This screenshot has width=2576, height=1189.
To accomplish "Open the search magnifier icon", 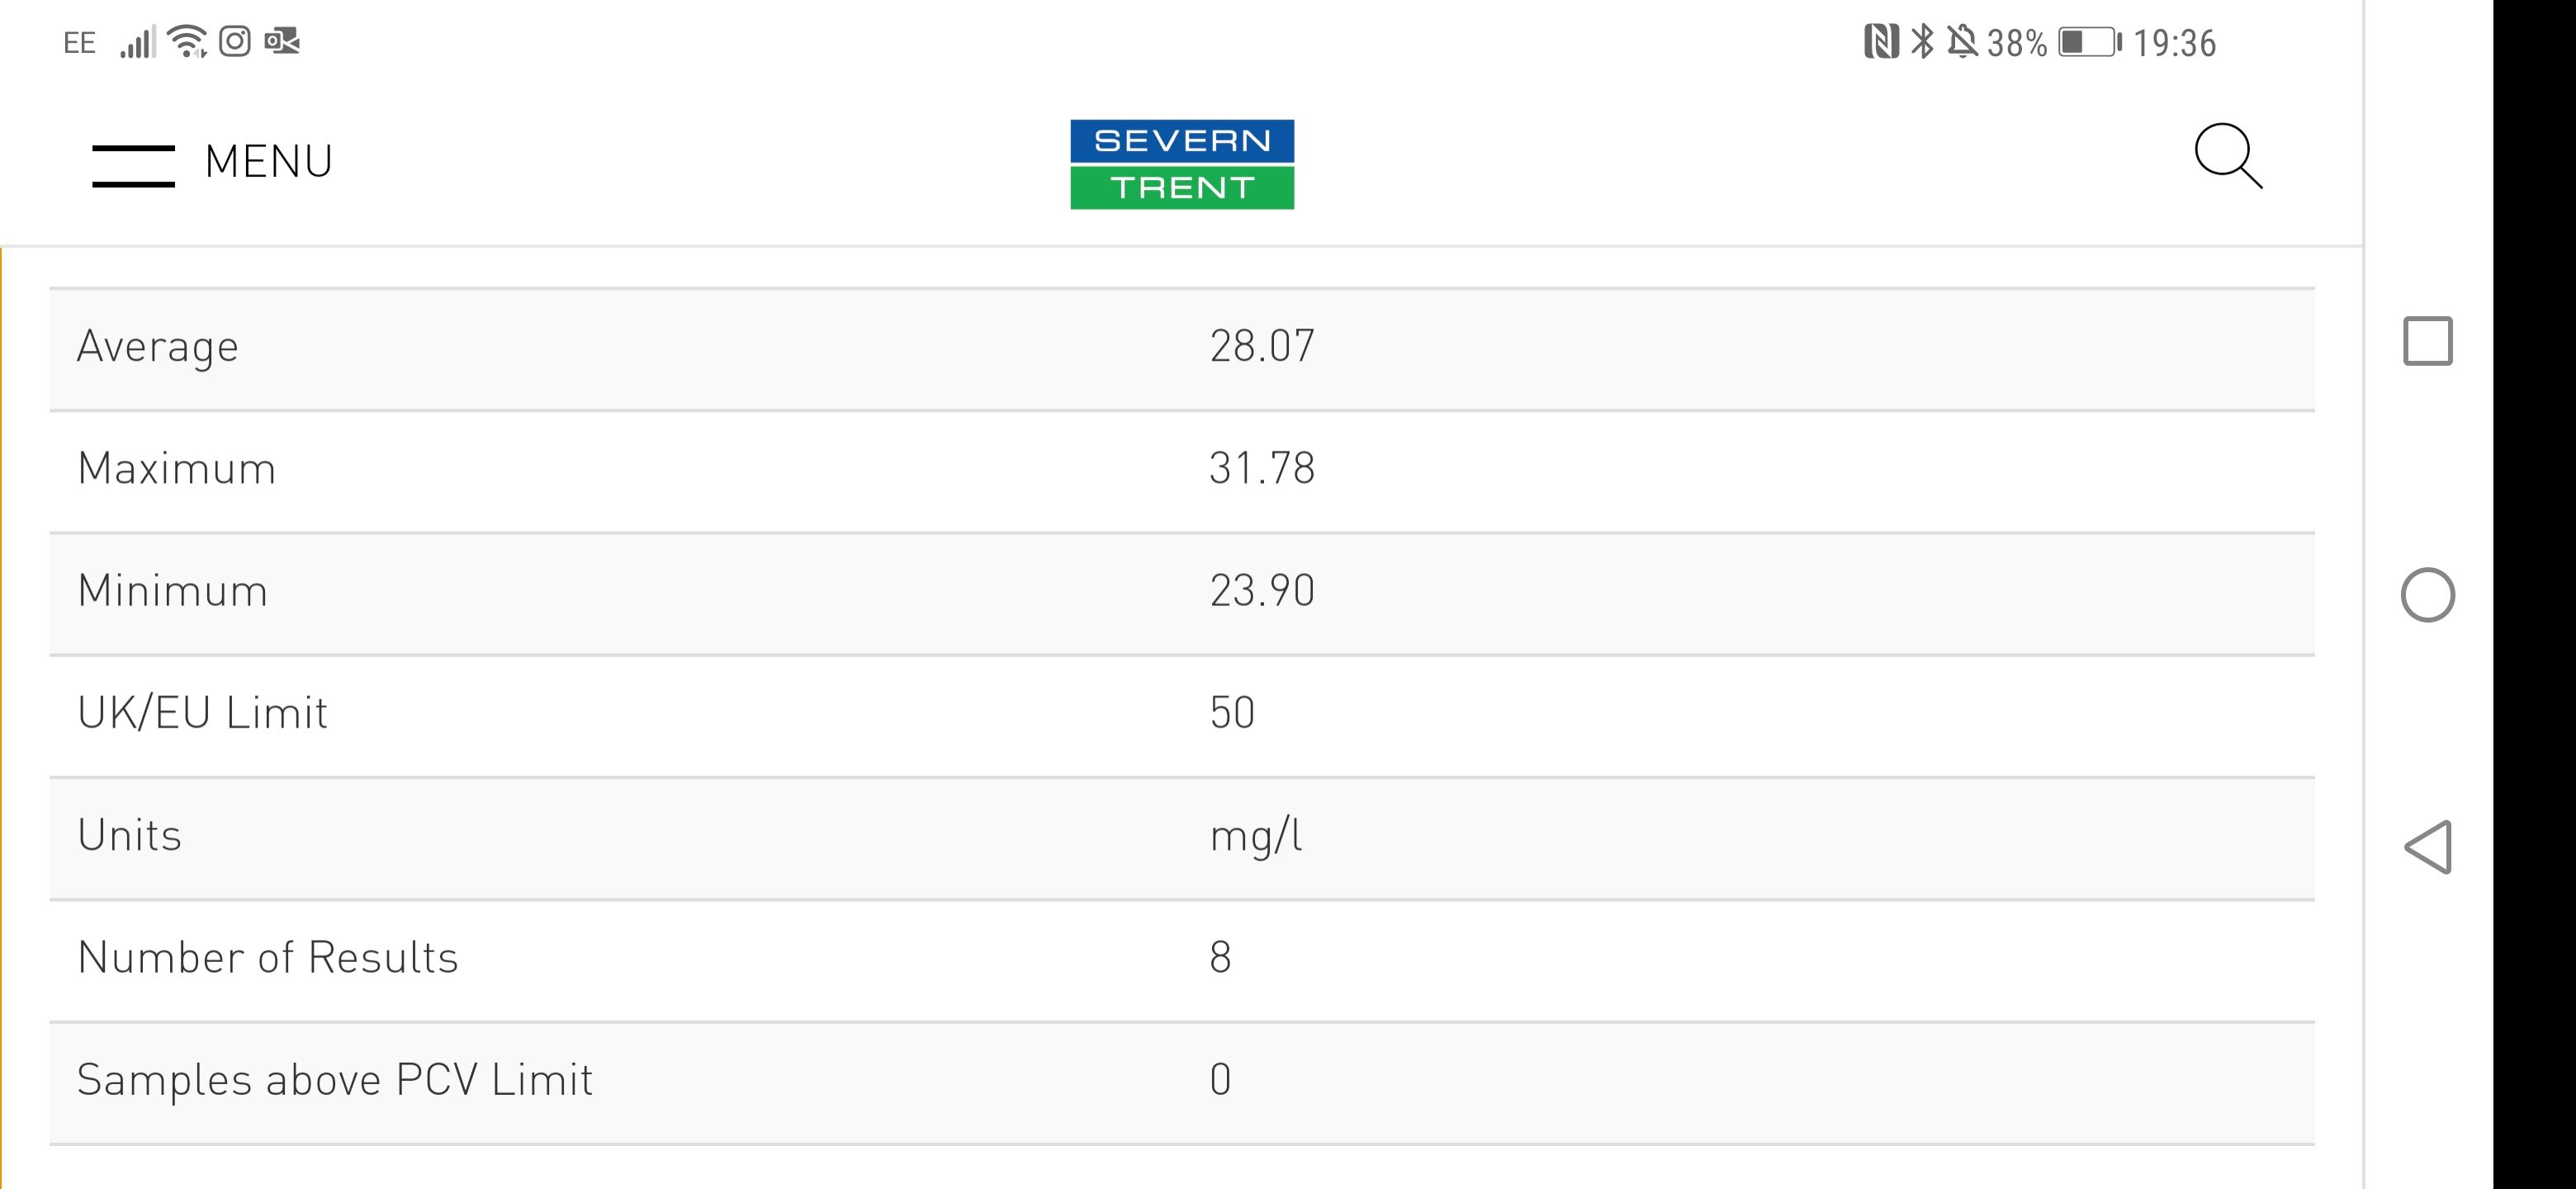I will coord(2228,156).
